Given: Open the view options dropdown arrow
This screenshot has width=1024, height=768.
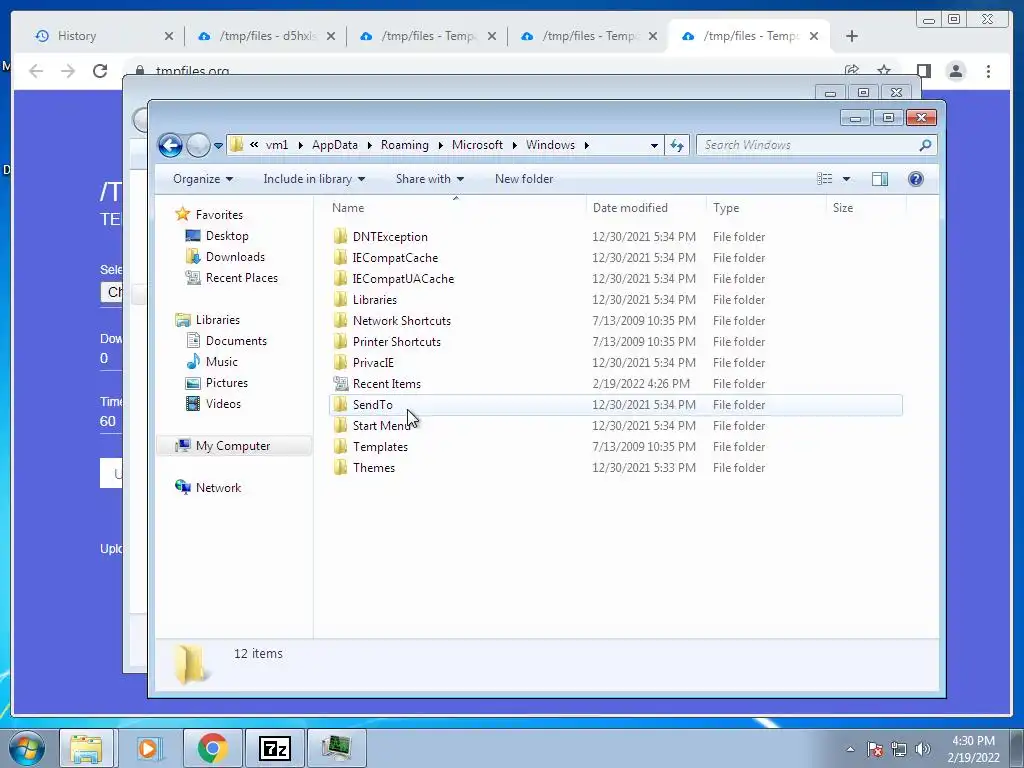Looking at the screenshot, I should pyautogui.click(x=846, y=179).
